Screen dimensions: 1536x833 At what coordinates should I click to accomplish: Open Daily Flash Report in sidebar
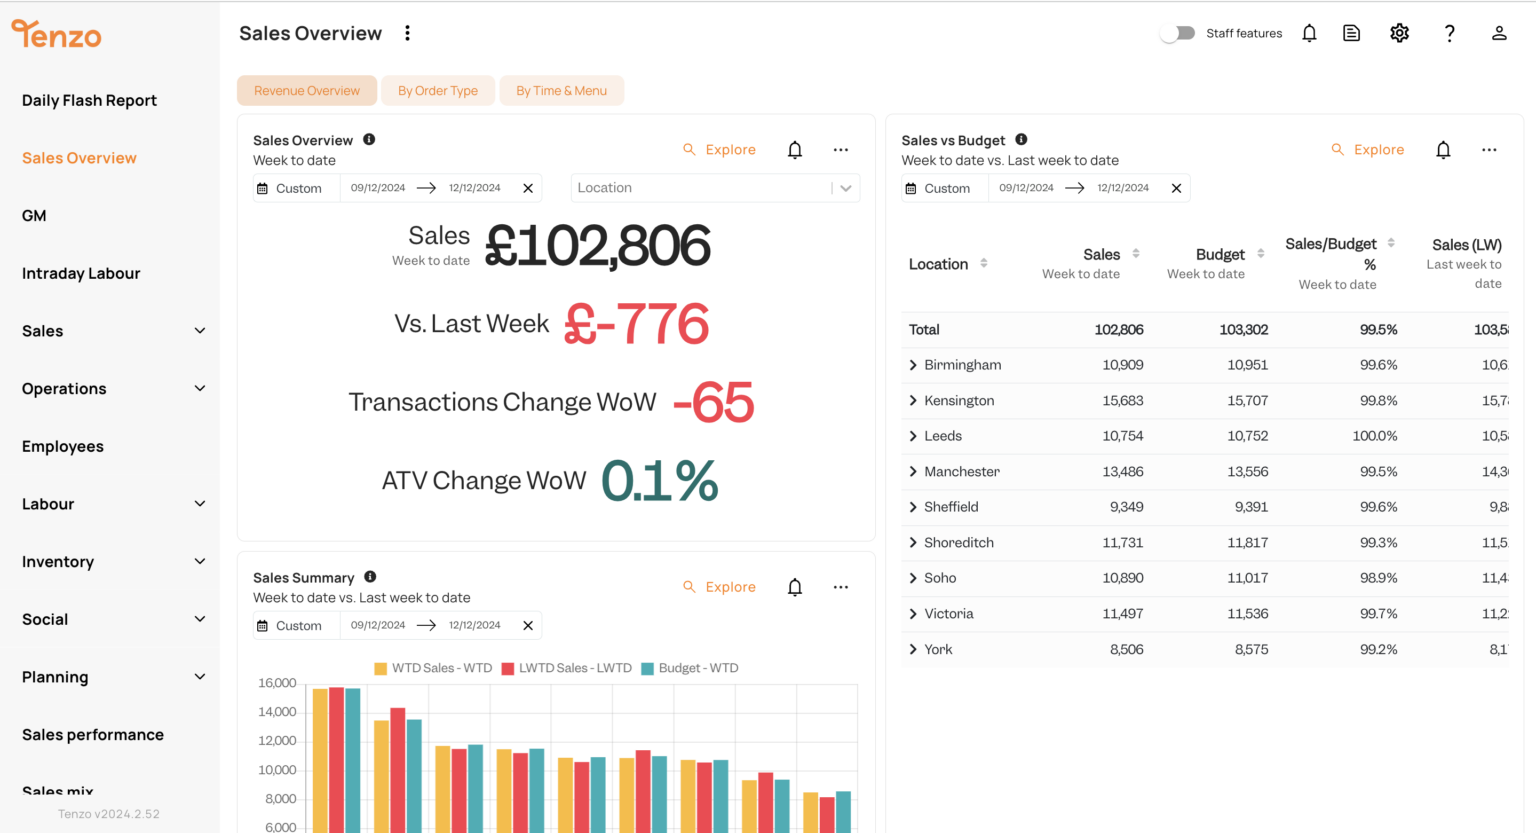click(89, 100)
